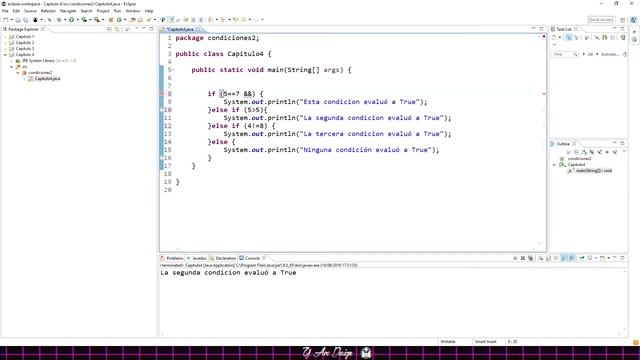Click the New Java Class icon

click(119, 20)
